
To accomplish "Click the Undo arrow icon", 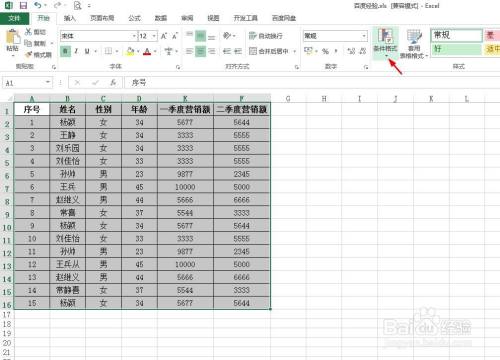I will tap(38, 5).
